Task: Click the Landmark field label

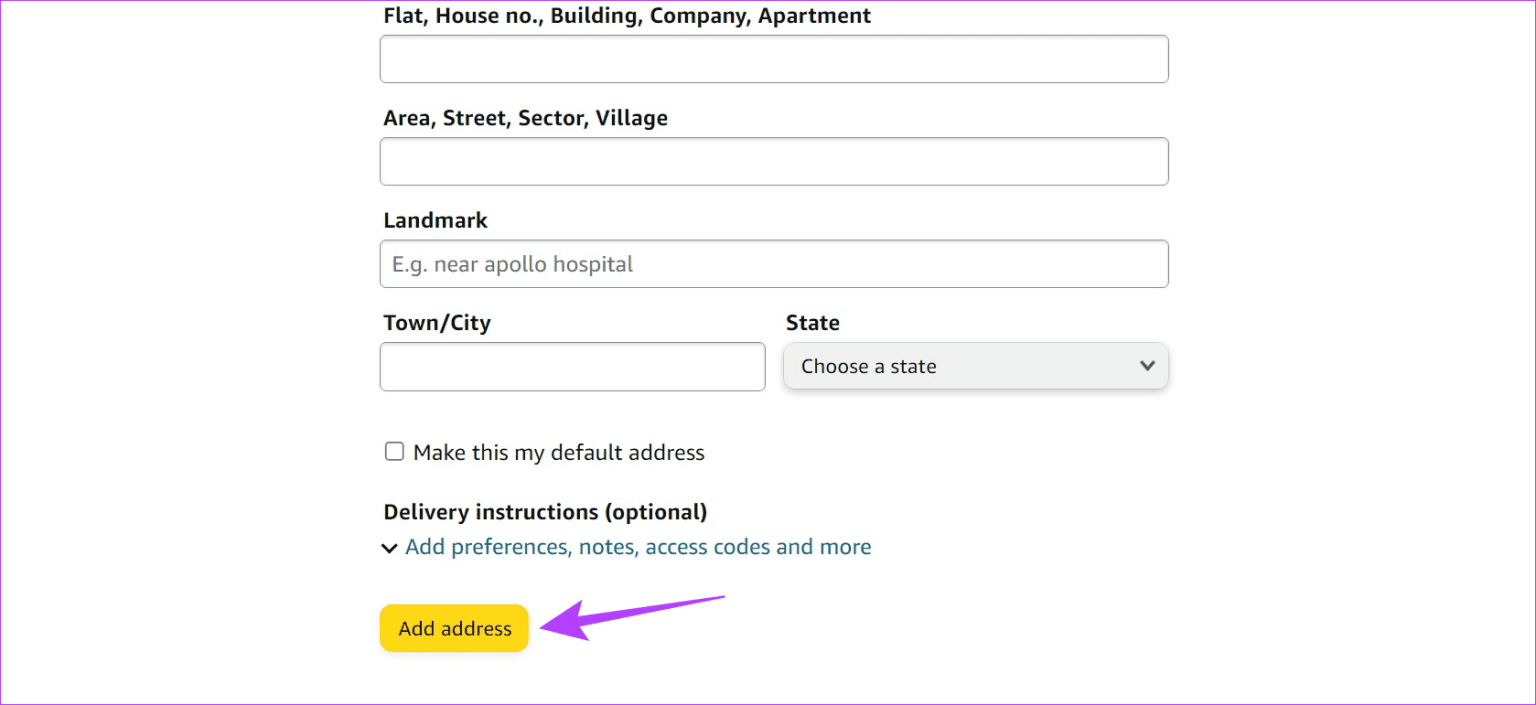Action: (435, 220)
